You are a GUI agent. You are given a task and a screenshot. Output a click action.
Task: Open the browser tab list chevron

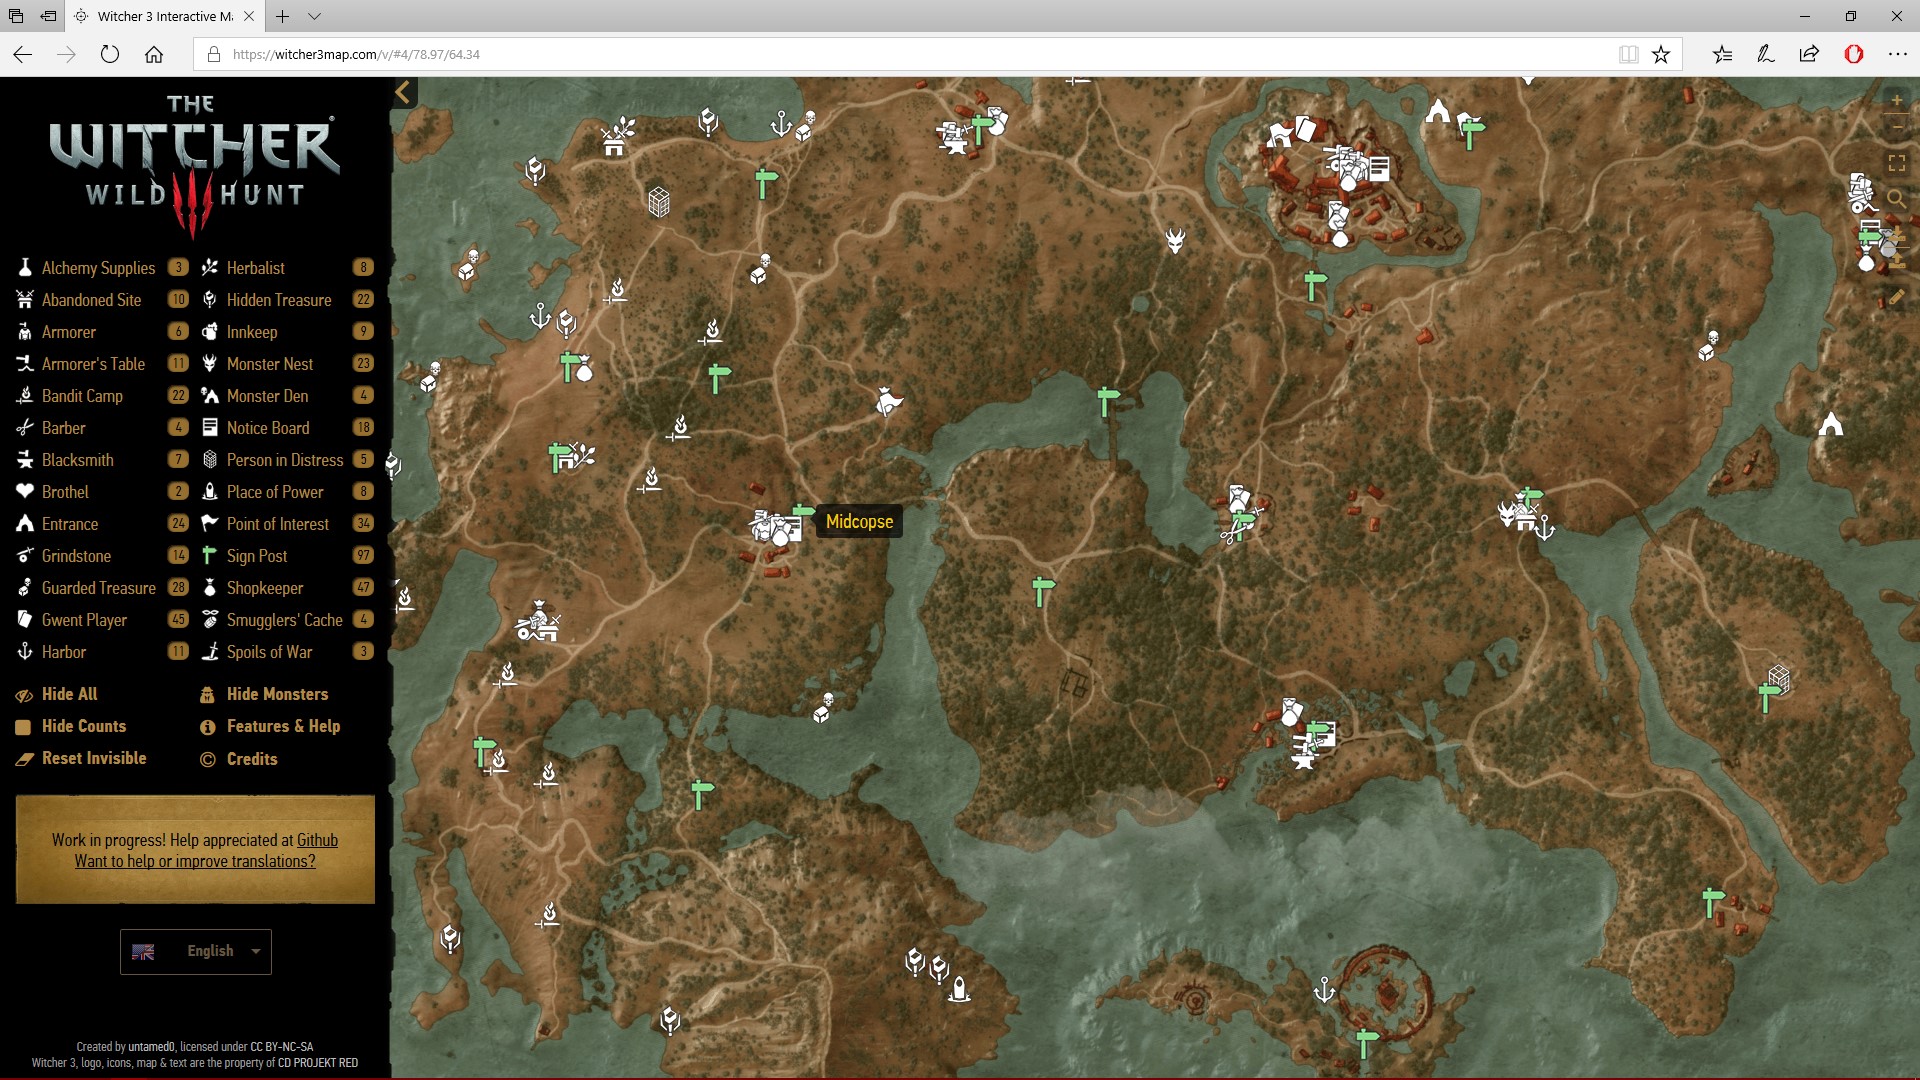click(315, 16)
